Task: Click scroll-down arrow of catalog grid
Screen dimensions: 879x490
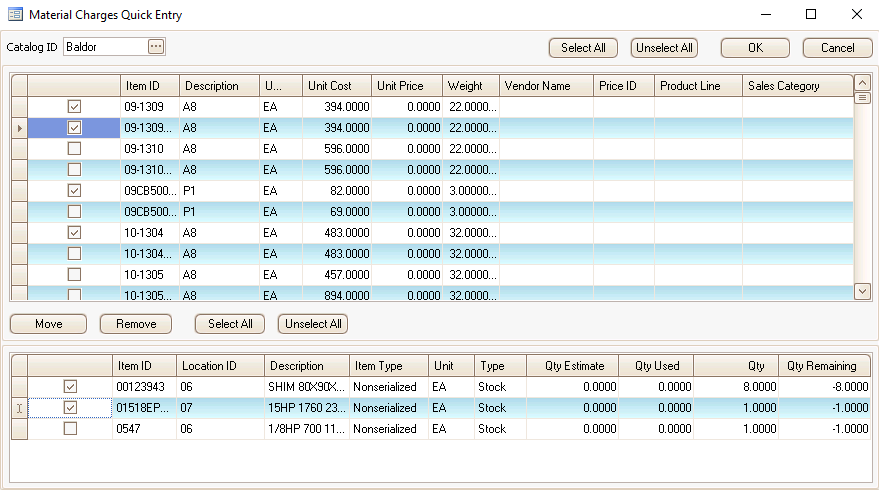Action: pyautogui.click(x=862, y=291)
